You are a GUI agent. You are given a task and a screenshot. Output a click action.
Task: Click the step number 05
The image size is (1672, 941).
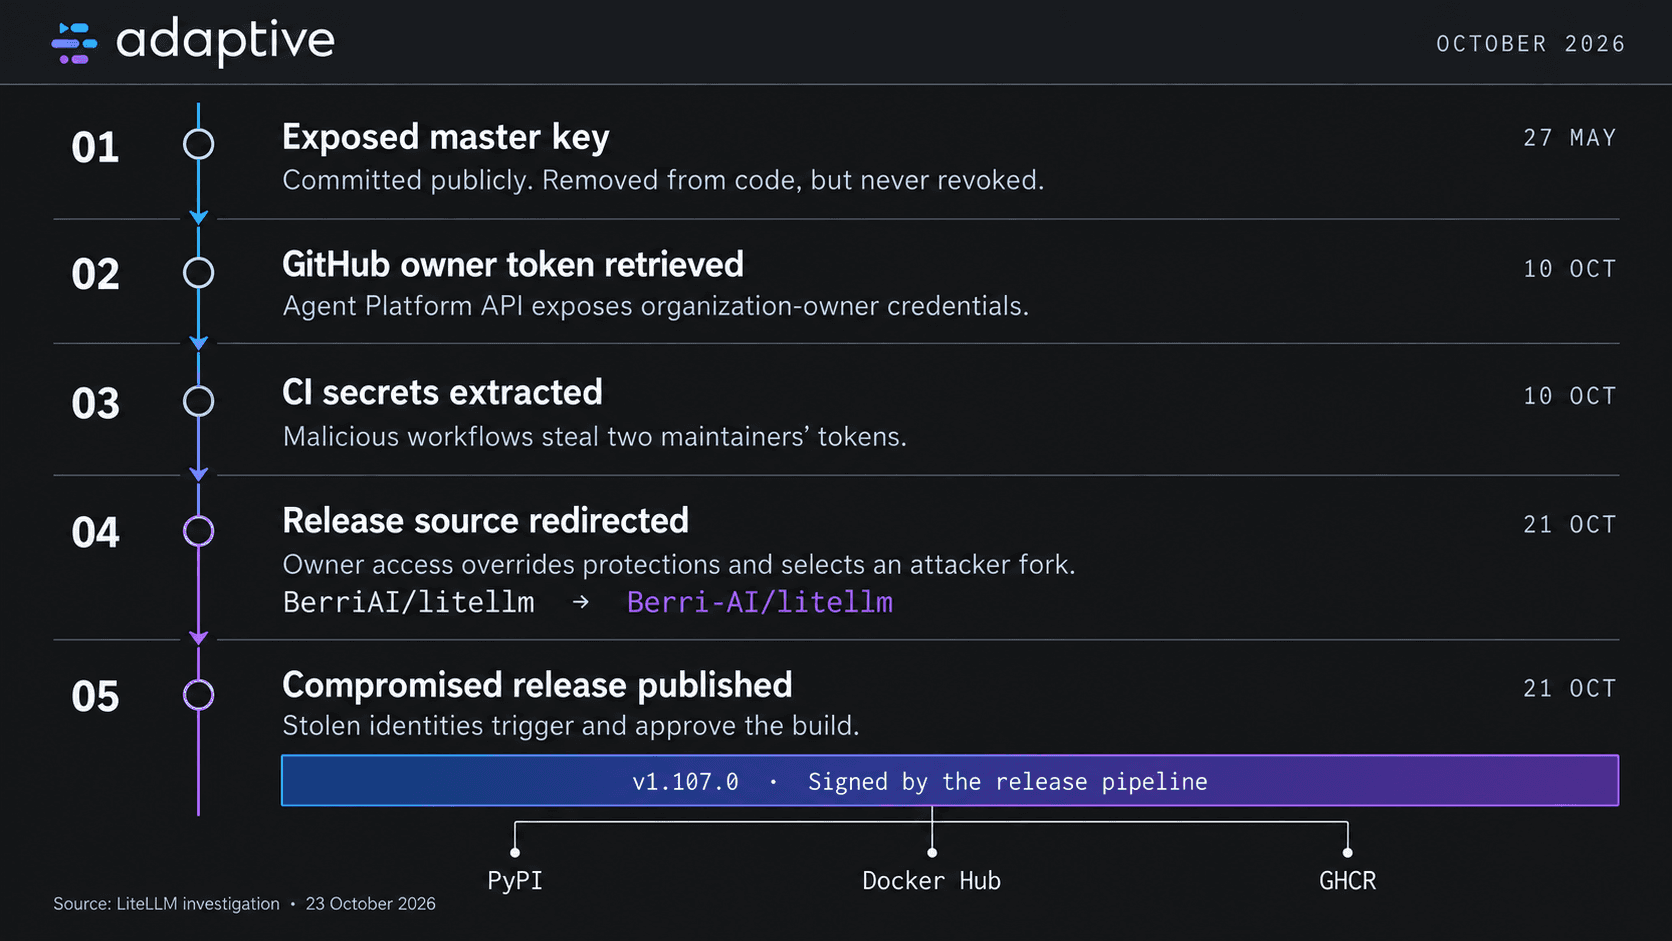(x=95, y=697)
